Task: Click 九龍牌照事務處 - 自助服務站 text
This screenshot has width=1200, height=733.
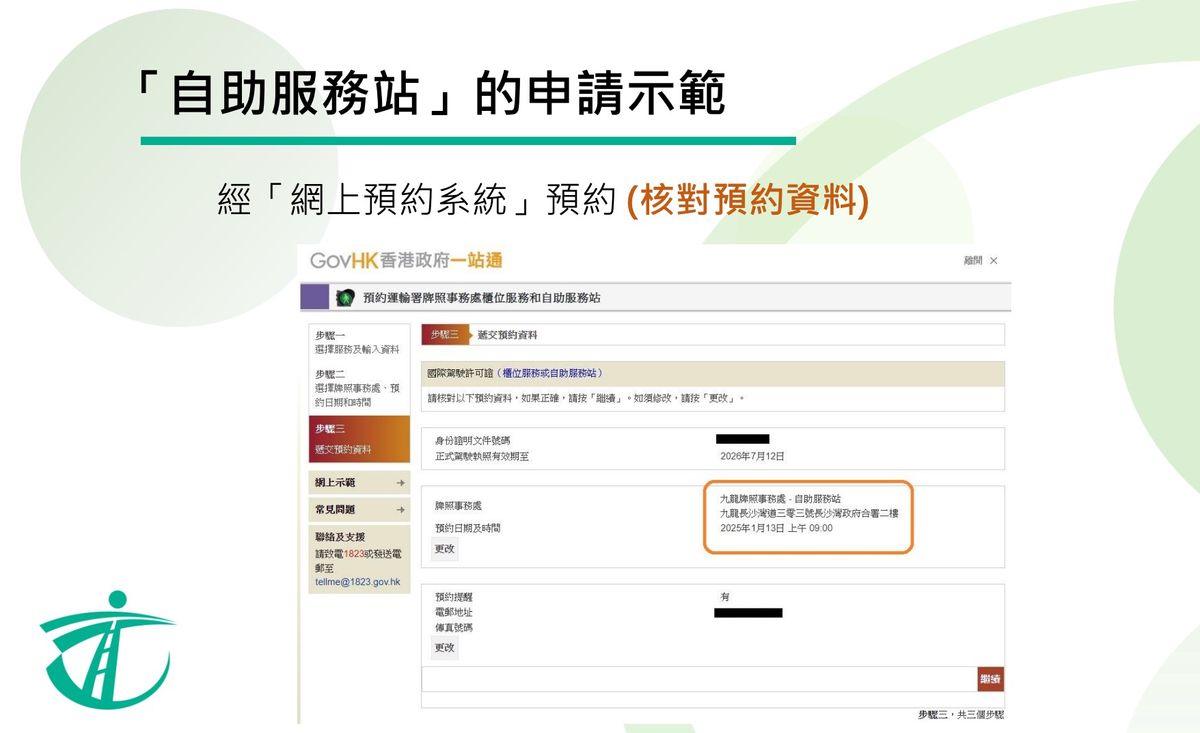Action: [780, 498]
